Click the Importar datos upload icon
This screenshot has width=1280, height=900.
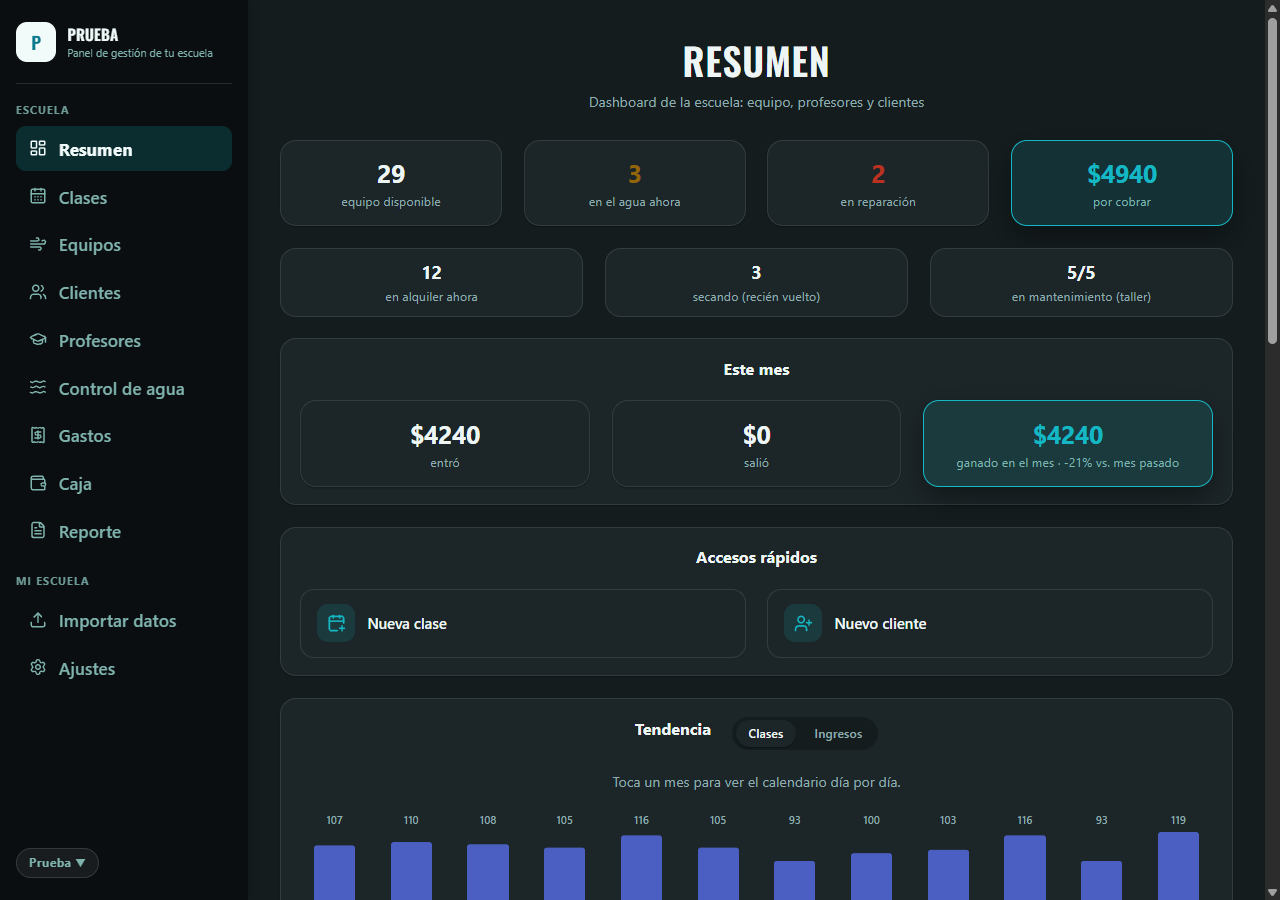pyautogui.click(x=38, y=621)
